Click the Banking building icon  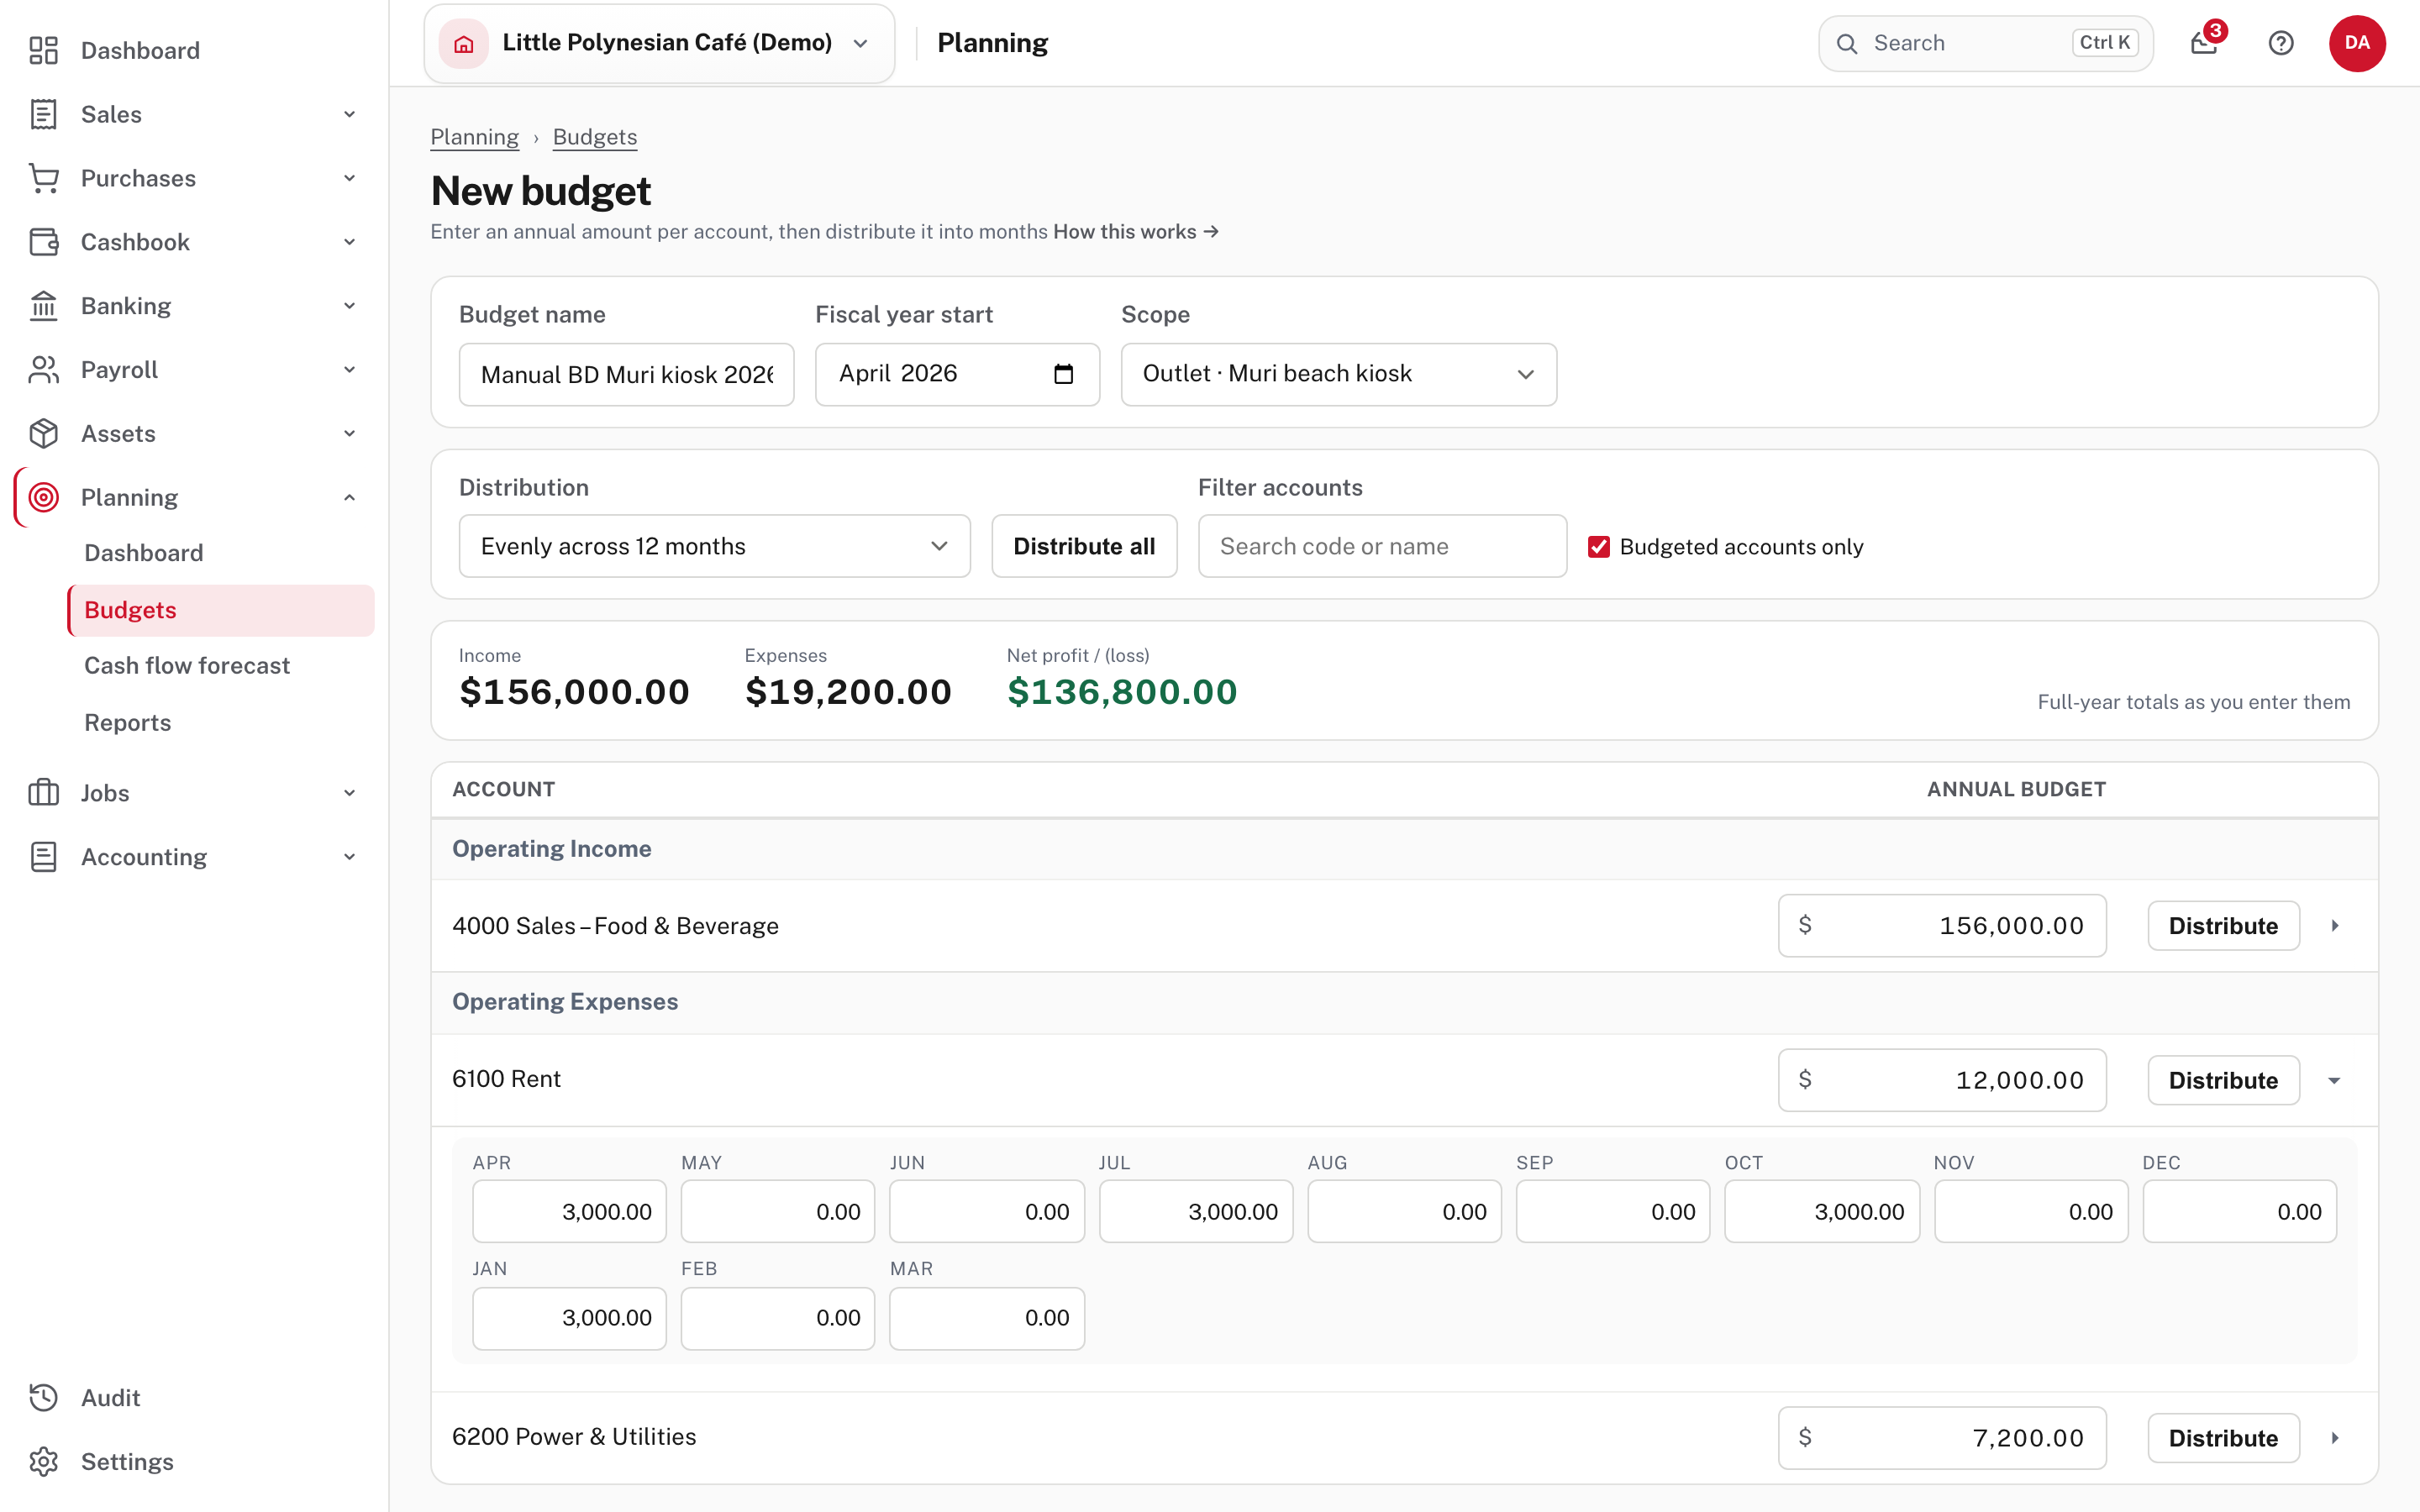[43, 306]
